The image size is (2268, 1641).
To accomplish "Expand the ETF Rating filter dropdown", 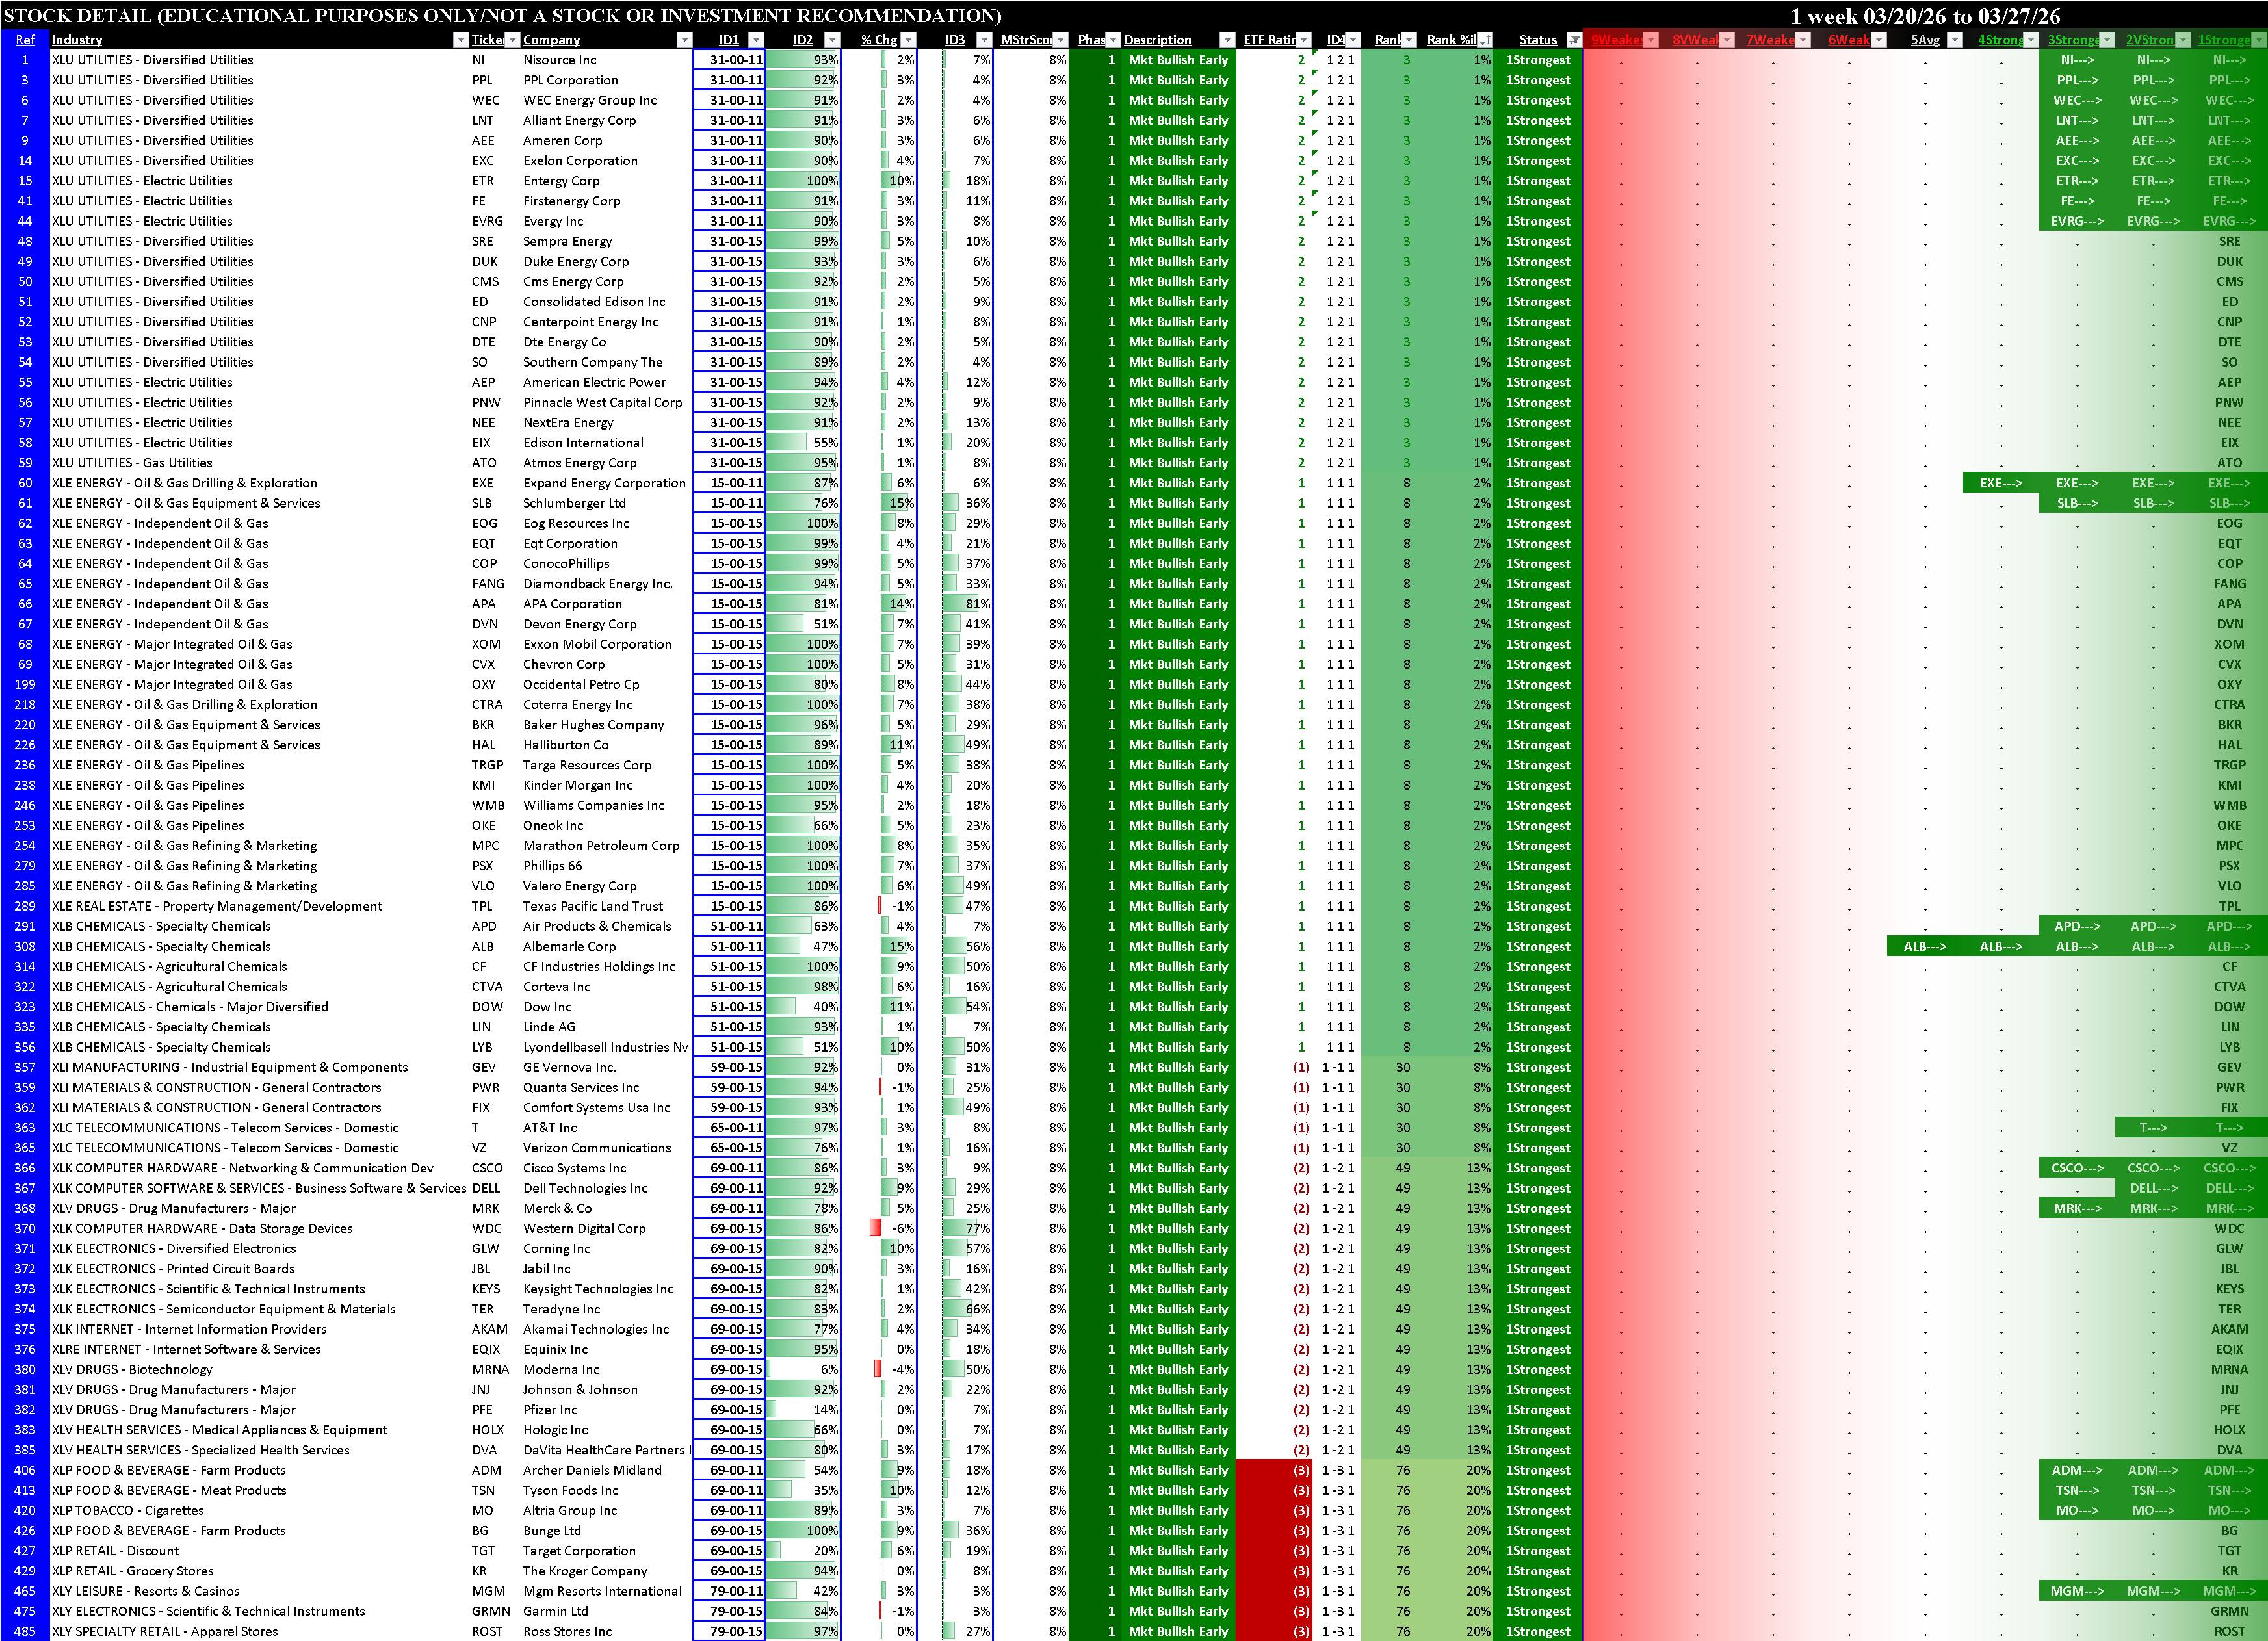I will (x=1303, y=40).
